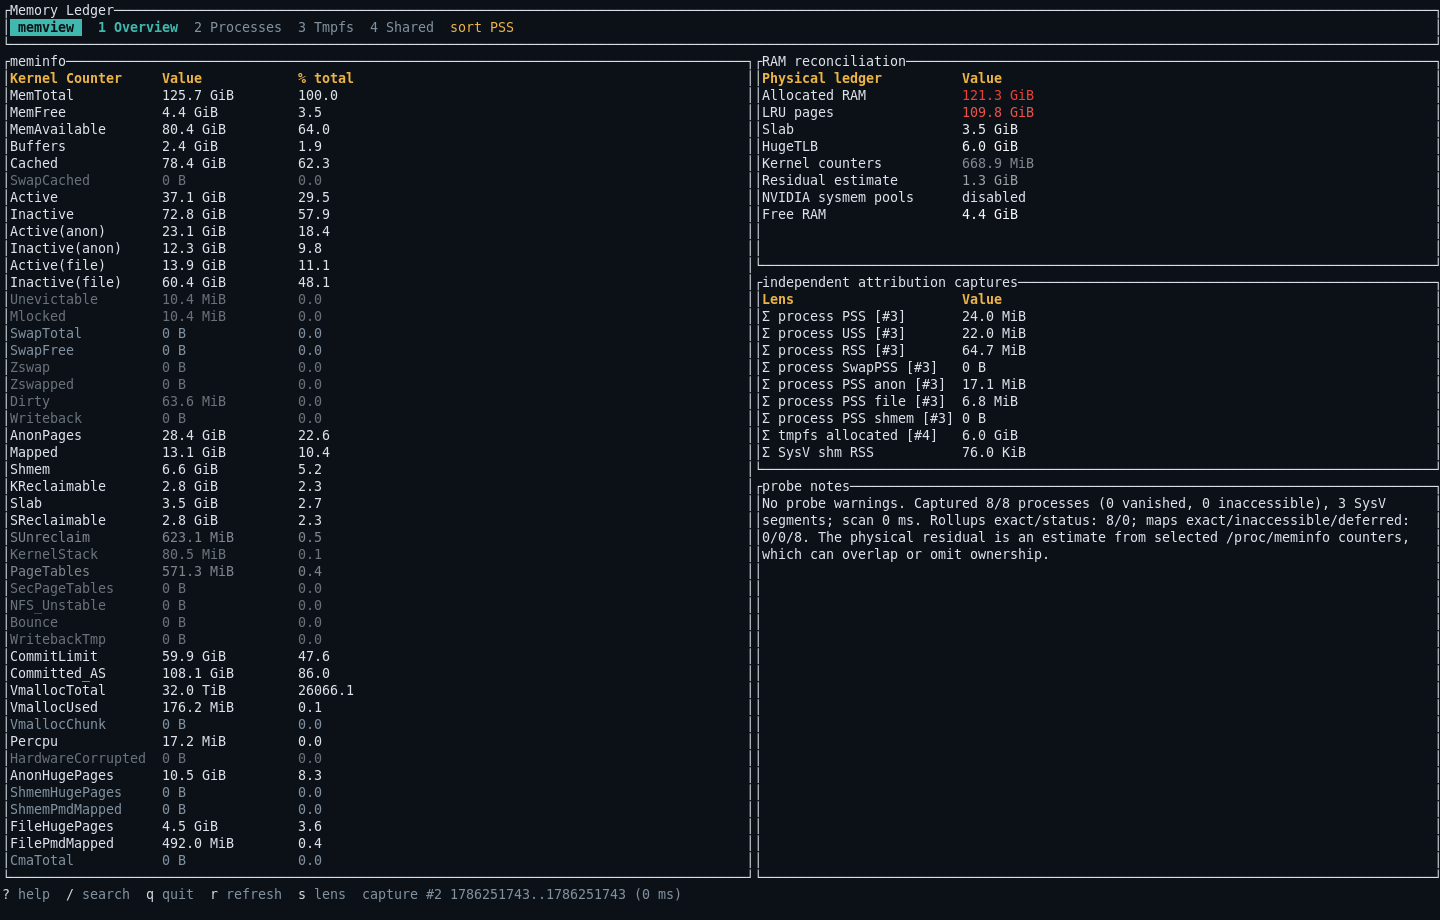
Task: Select the Σ tmpfs allocated [#4] row
Action: pyautogui.click(x=1098, y=435)
